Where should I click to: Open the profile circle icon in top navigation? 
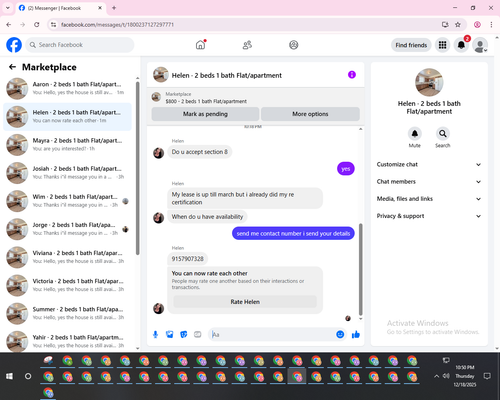294,45
